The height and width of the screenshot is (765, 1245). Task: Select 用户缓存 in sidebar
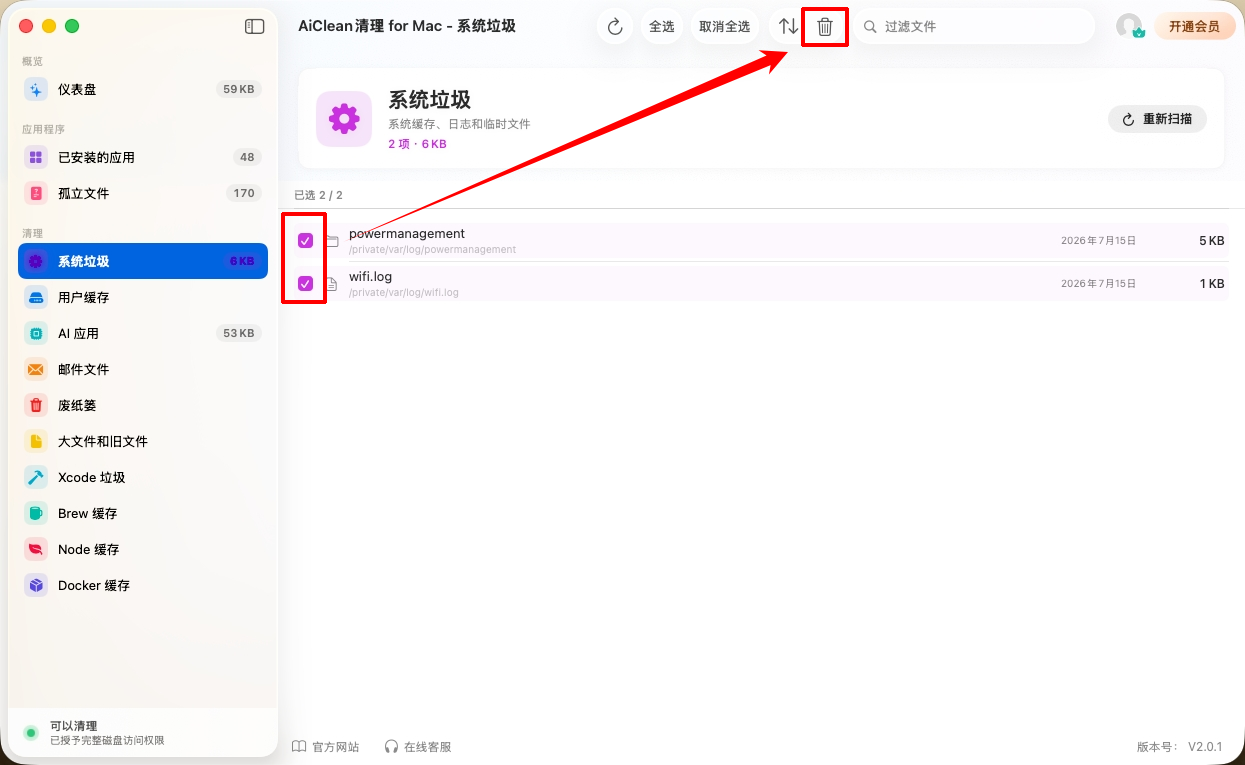(143, 297)
